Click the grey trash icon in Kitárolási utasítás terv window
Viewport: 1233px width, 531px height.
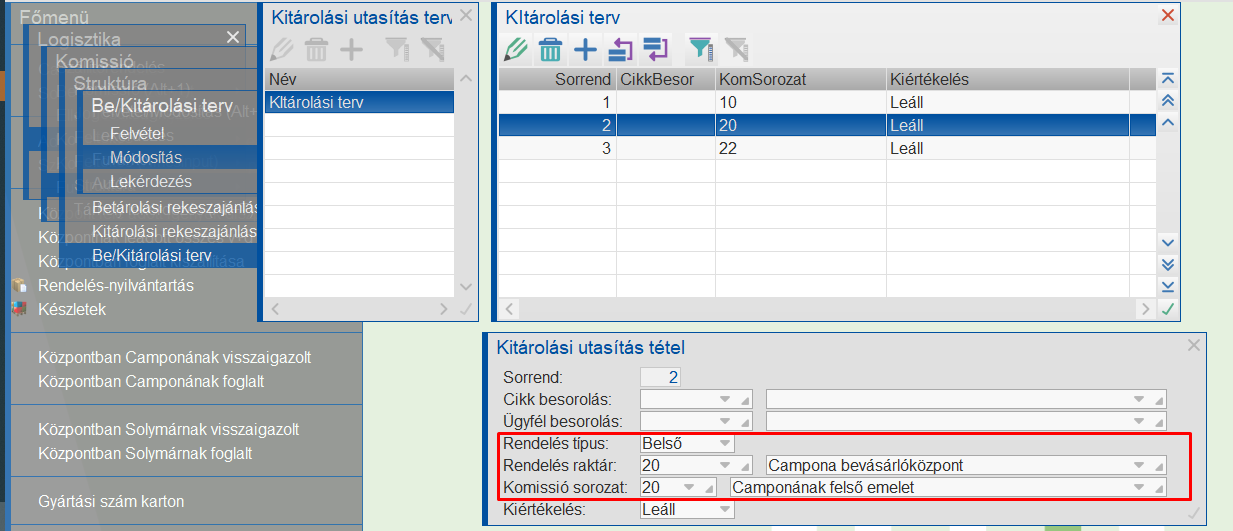(x=316, y=48)
